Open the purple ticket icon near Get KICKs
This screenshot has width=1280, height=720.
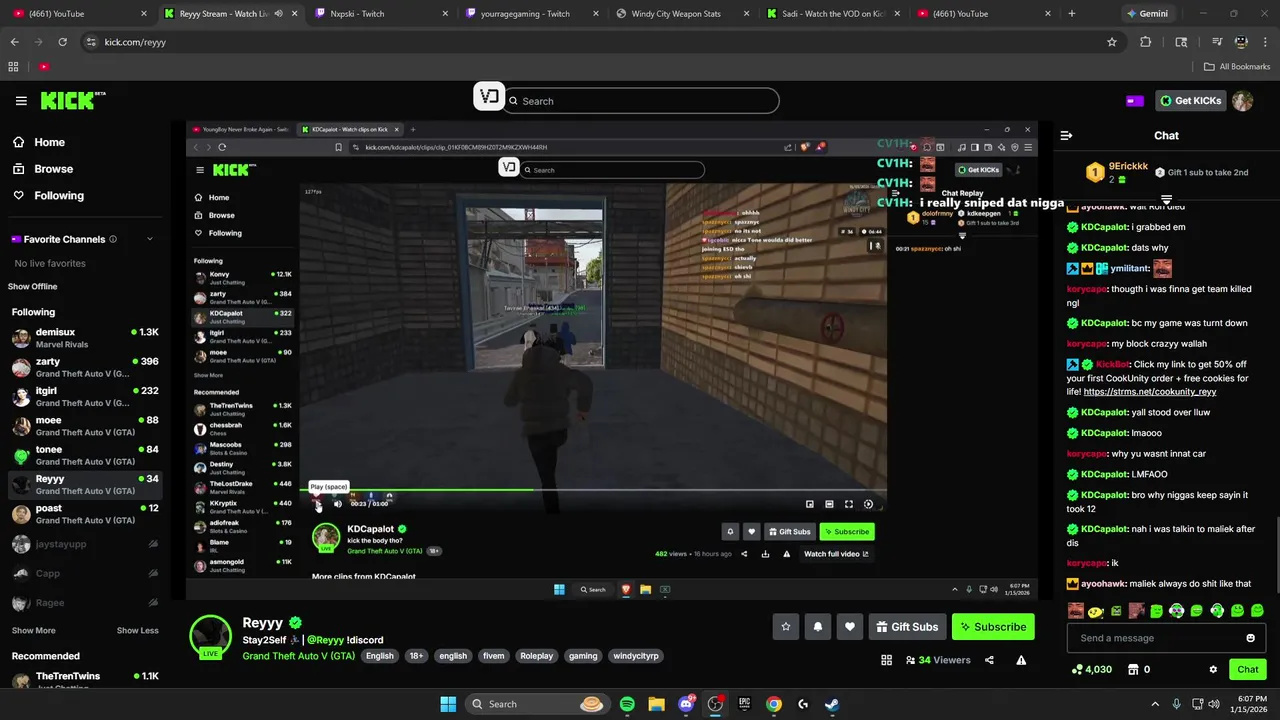1135,101
